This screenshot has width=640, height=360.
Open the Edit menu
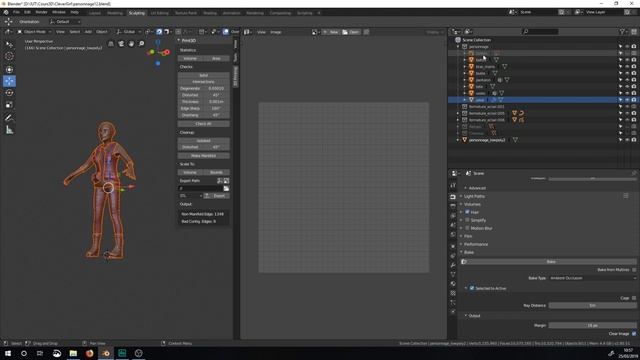pos(27,12)
